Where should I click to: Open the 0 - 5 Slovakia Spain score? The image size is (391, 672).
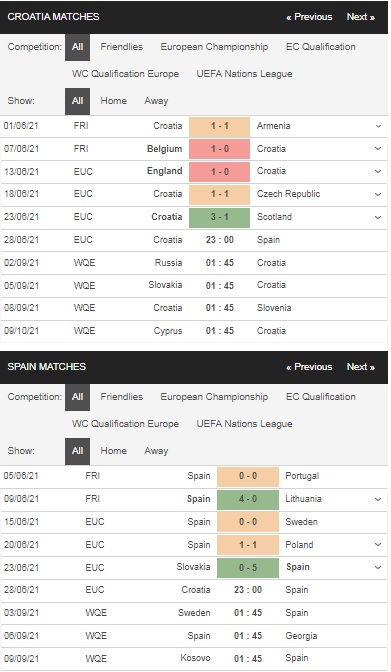pyautogui.click(x=248, y=567)
